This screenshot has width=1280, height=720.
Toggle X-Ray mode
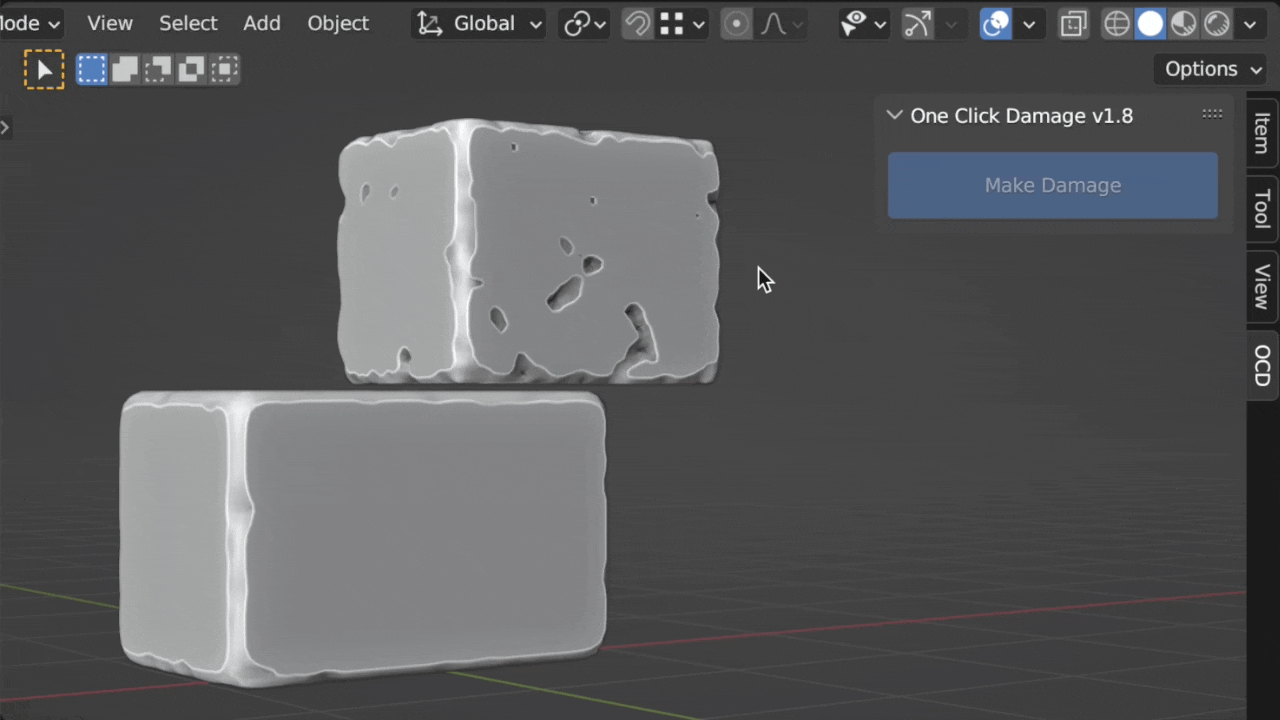coord(1074,23)
